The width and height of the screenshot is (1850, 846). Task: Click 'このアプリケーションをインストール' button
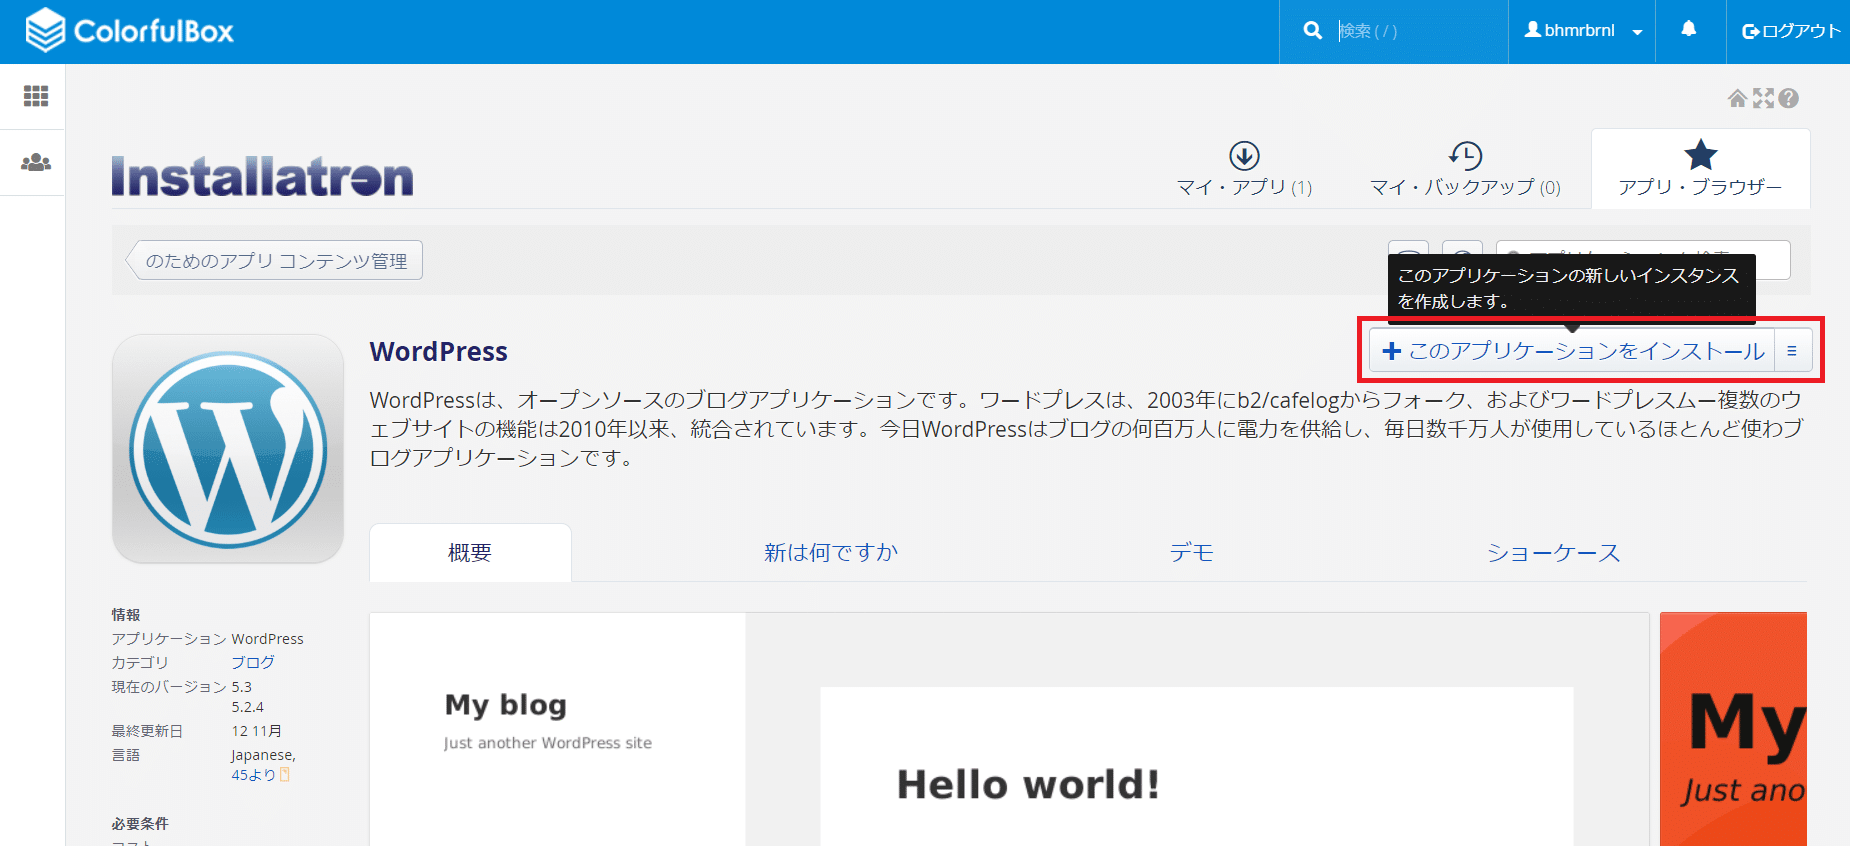[1573, 351]
